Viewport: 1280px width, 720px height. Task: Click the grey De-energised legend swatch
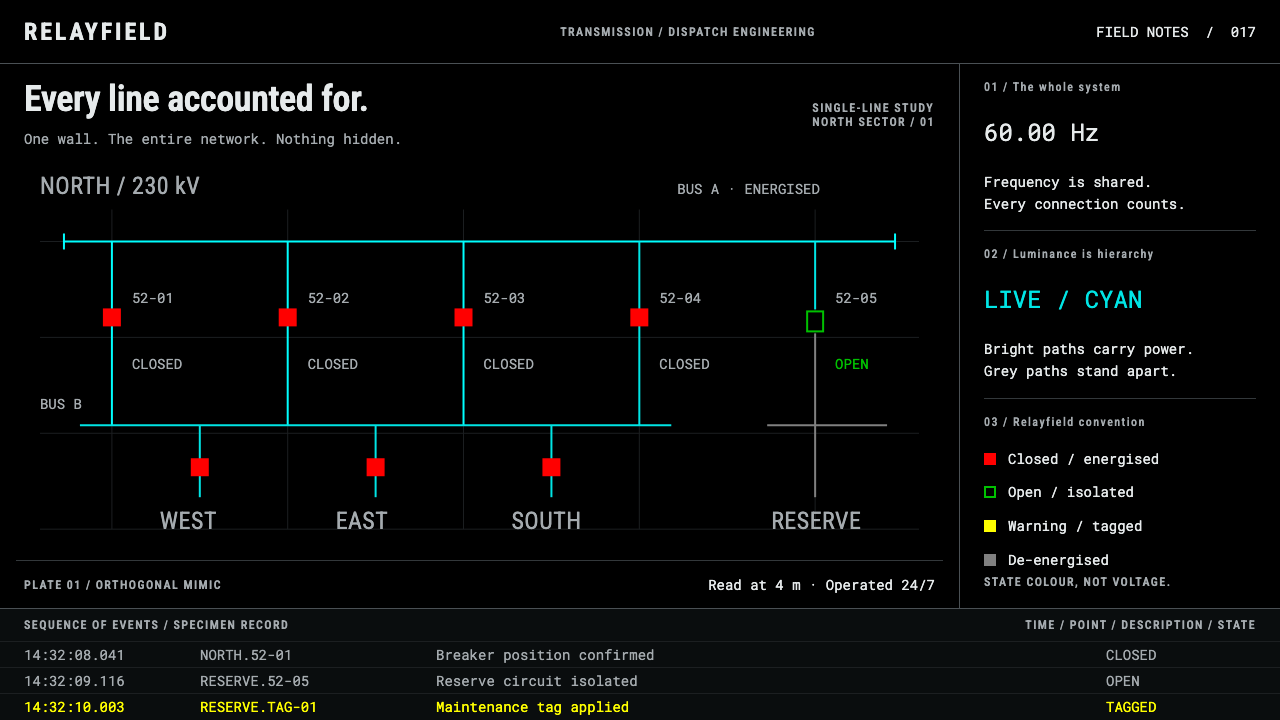point(990,560)
